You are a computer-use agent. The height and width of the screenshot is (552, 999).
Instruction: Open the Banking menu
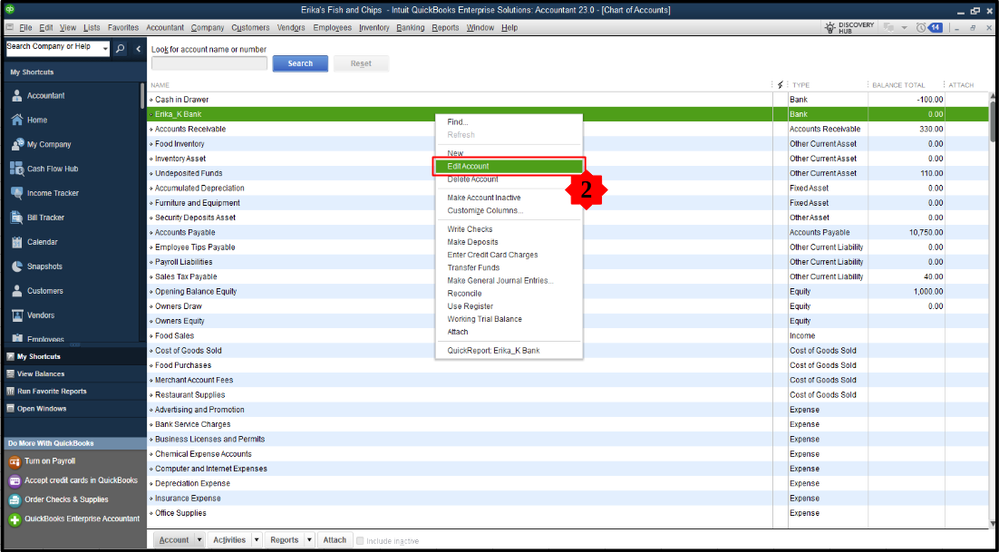[x=410, y=27]
